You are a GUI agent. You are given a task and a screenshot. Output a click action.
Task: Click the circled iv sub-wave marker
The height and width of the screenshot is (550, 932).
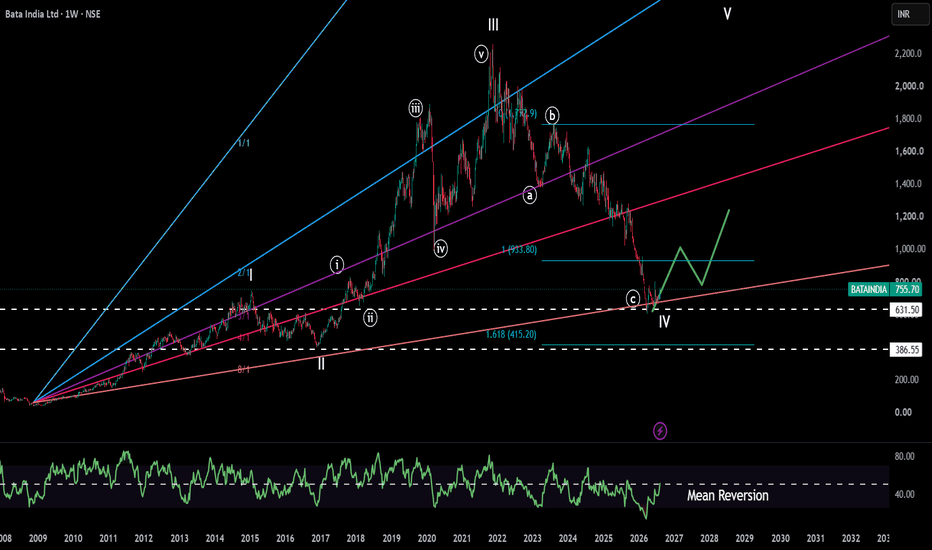pos(440,249)
